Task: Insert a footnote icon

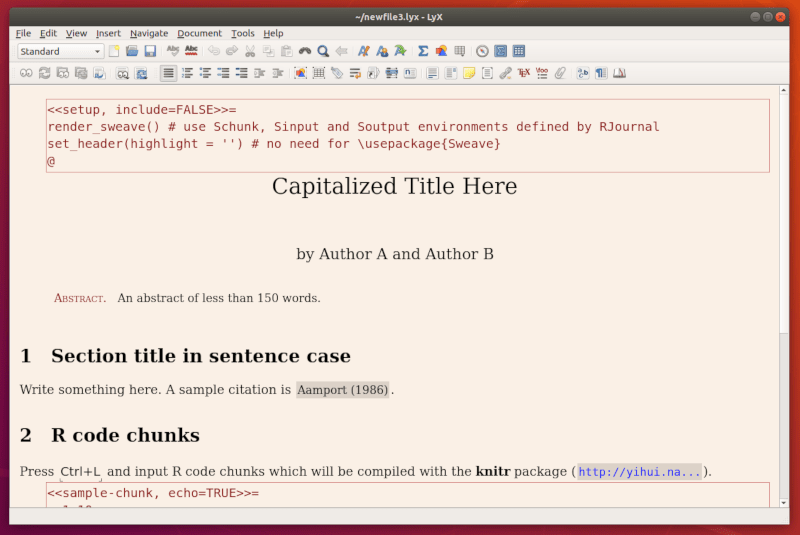Action: [x=432, y=73]
